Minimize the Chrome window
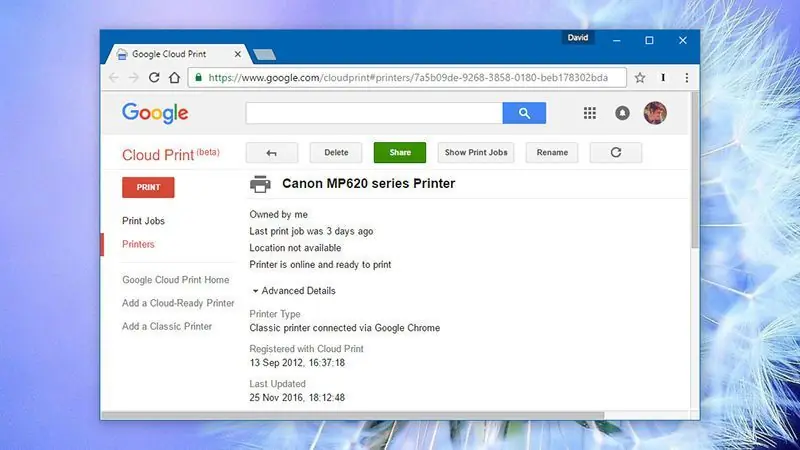 [616, 40]
